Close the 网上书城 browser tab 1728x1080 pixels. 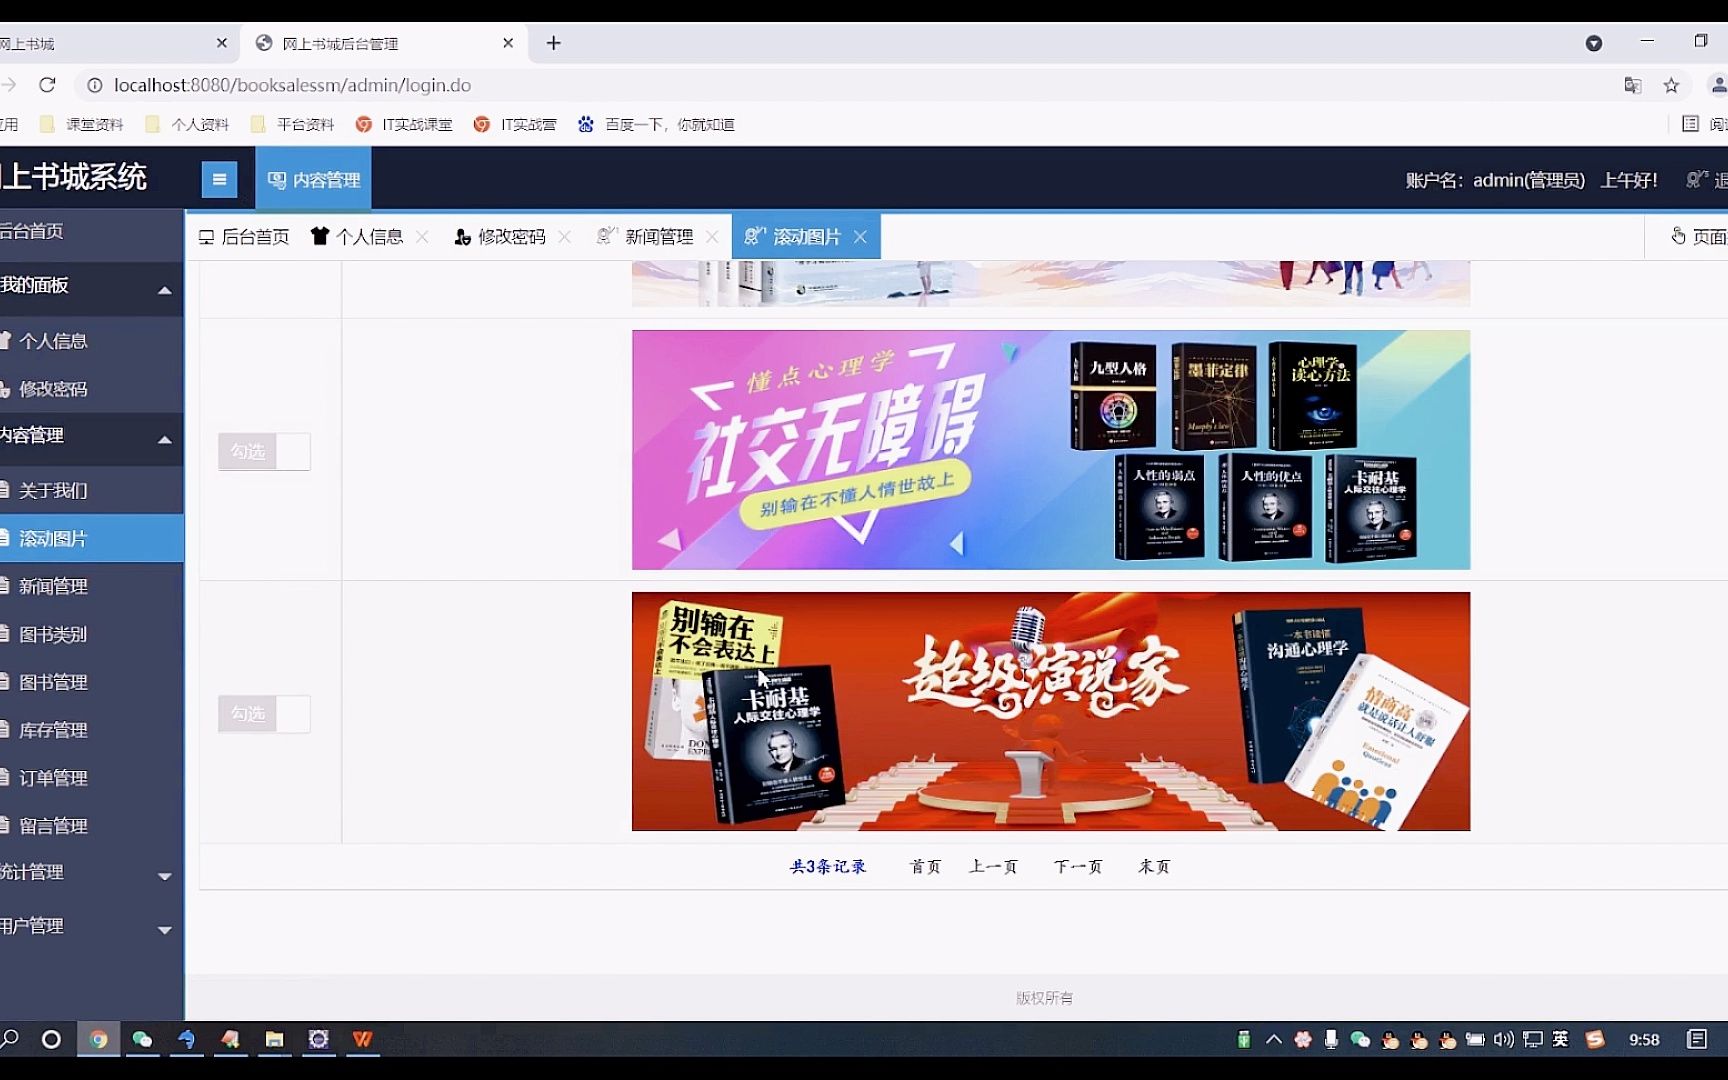[222, 43]
